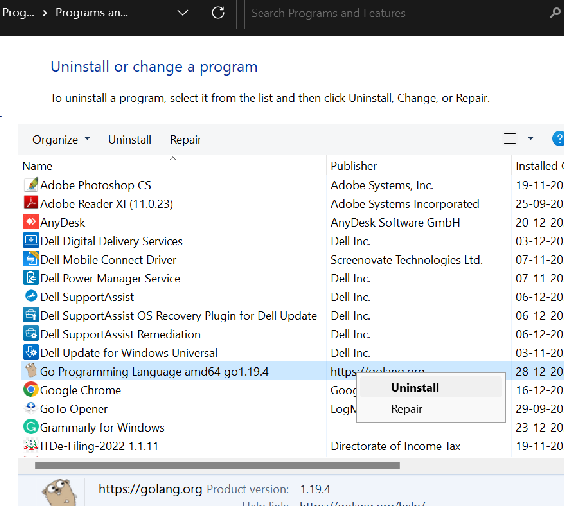
Task: Select Dell SupportAssist OS Recovery Plugin name
Action: 178,316
